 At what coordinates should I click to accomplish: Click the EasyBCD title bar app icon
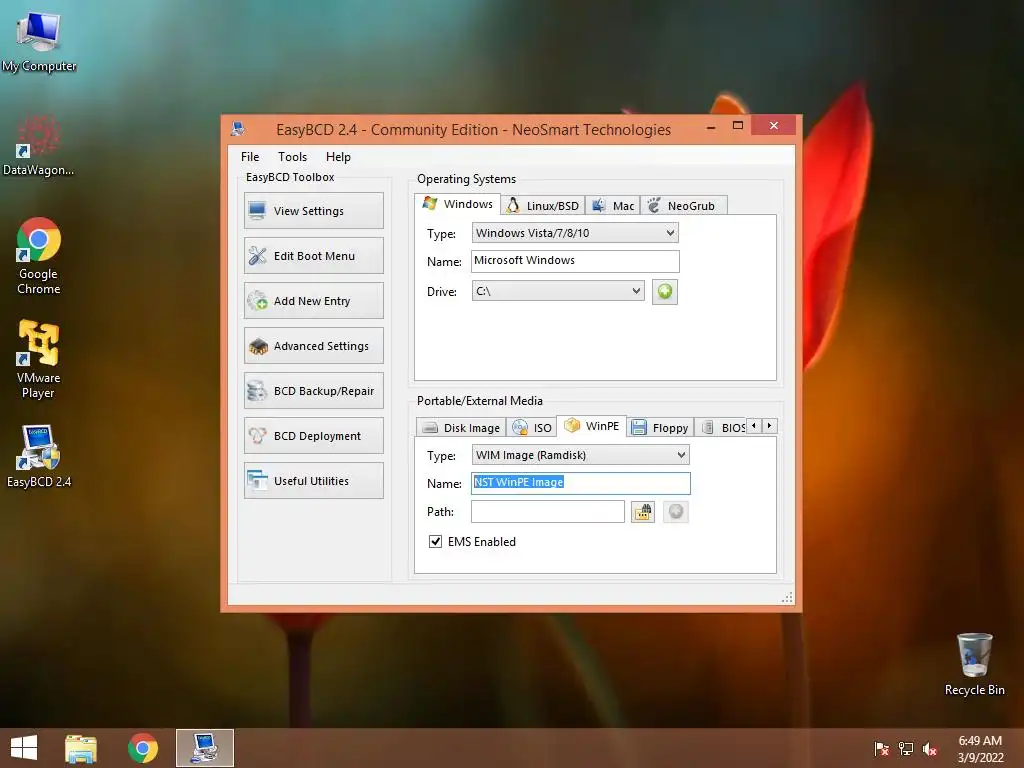click(x=238, y=129)
